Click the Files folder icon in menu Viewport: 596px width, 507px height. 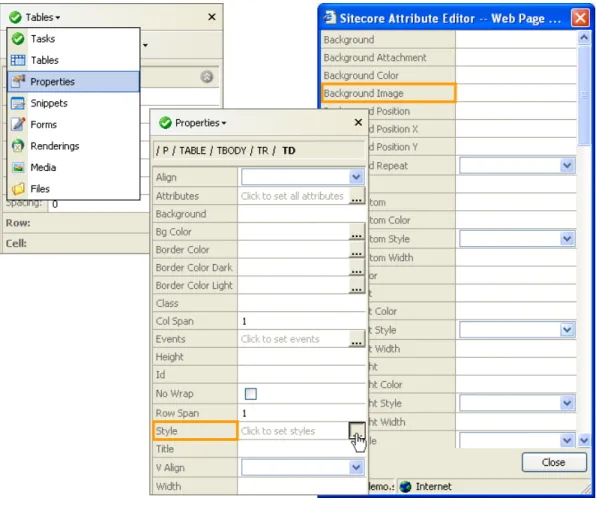pyautogui.click(x=18, y=189)
